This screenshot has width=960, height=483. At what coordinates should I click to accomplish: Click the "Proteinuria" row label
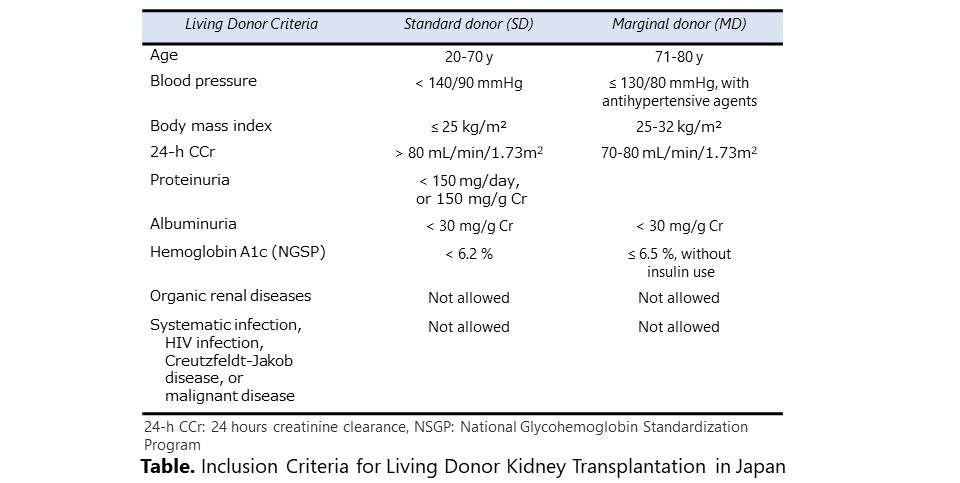point(189,180)
